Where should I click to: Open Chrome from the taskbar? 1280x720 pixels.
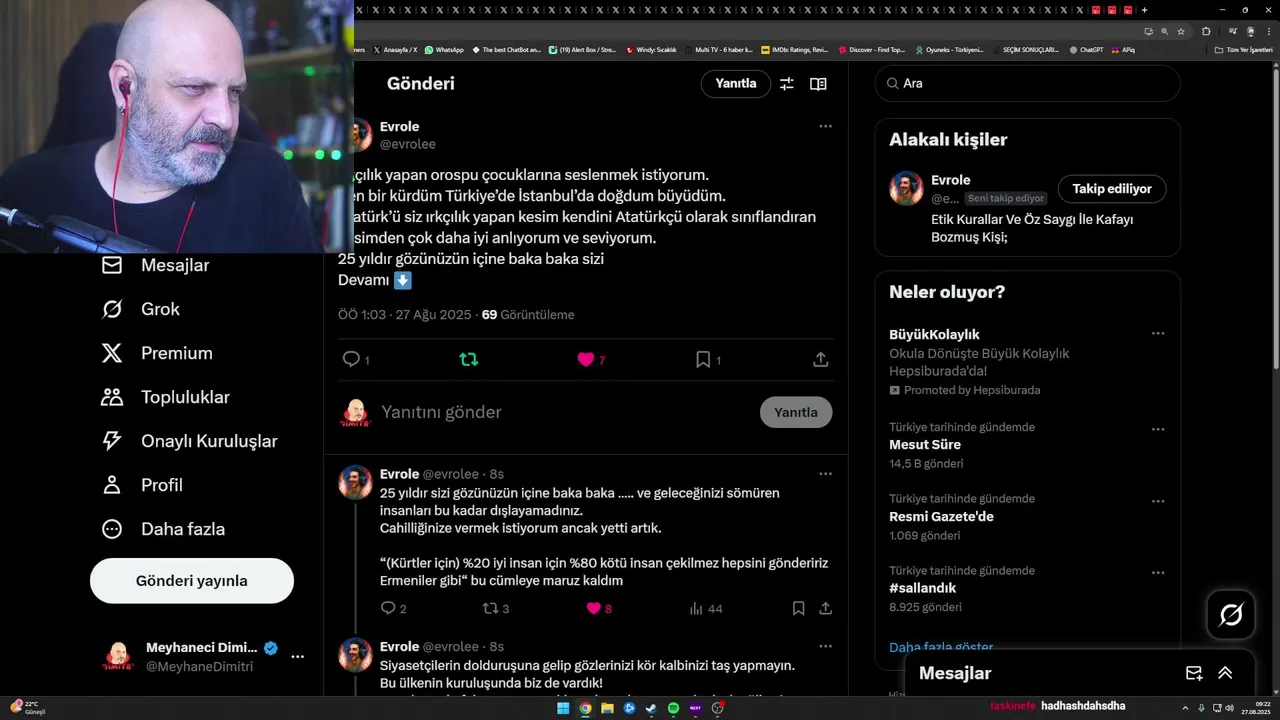(585, 708)
